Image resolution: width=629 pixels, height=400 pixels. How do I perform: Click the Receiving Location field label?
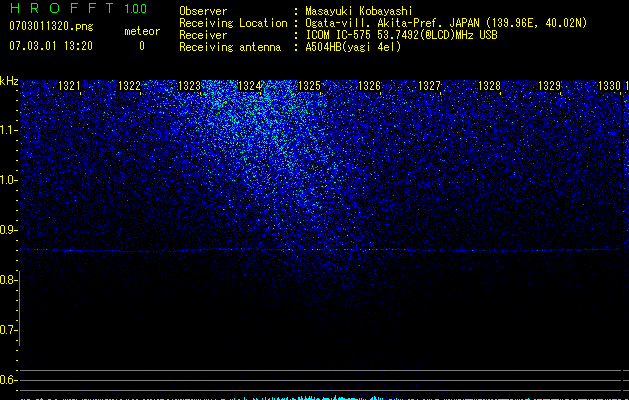233,23
